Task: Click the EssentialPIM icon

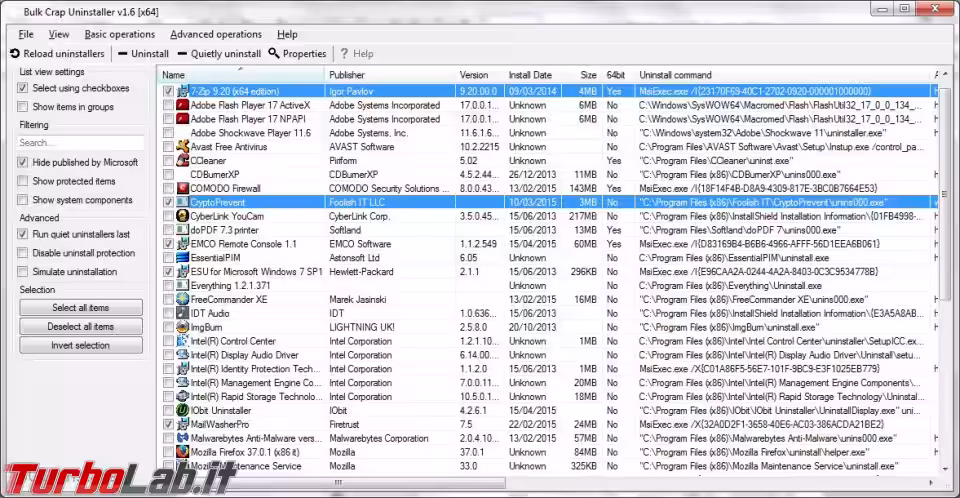Action: pos(182,258)
